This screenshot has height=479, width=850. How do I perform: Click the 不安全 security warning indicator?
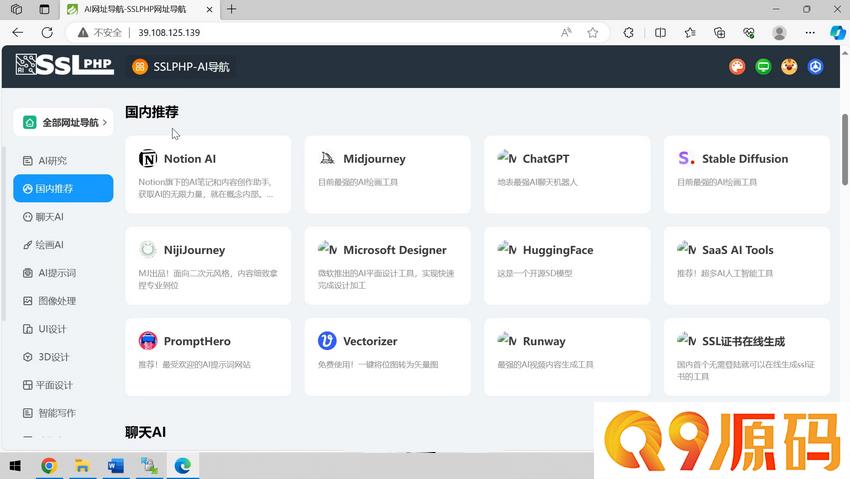[x=100, y=33]
